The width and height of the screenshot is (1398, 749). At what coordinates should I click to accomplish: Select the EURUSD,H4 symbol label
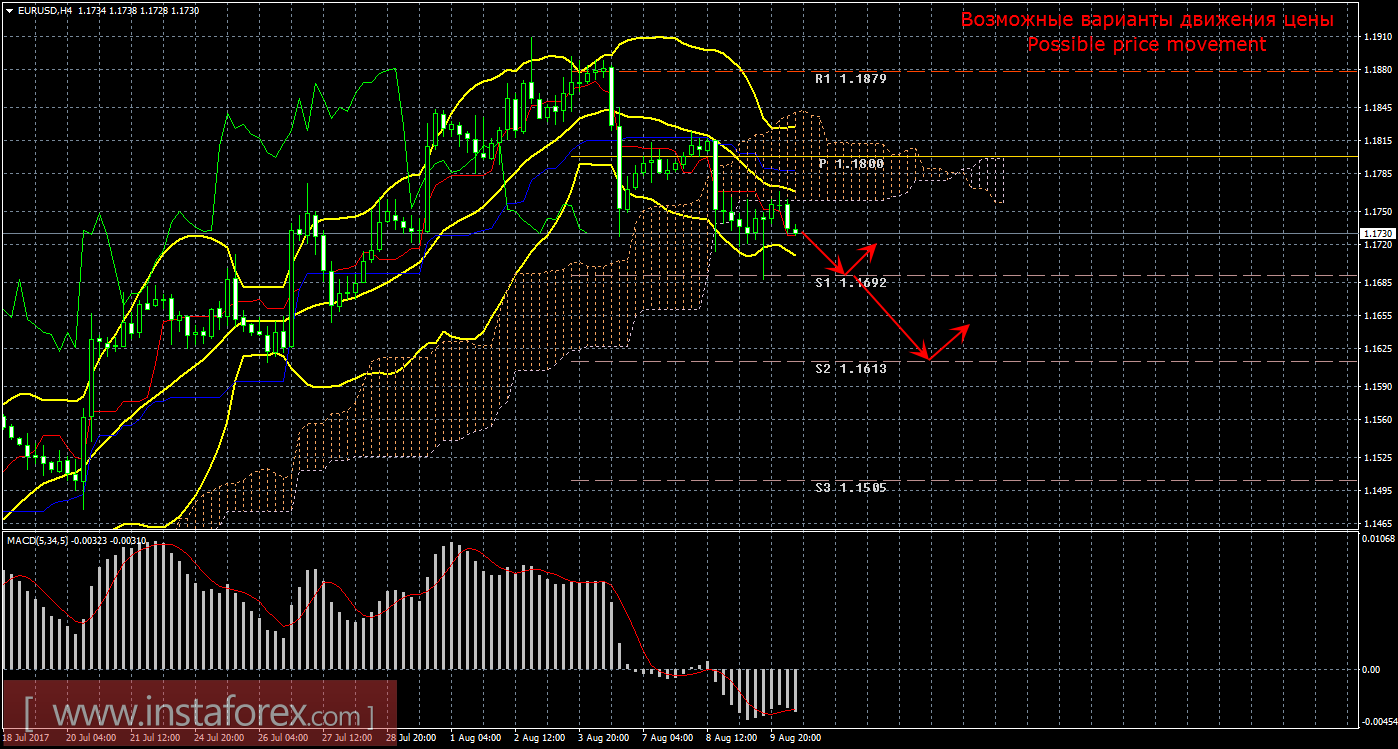(x=43, y=9)
